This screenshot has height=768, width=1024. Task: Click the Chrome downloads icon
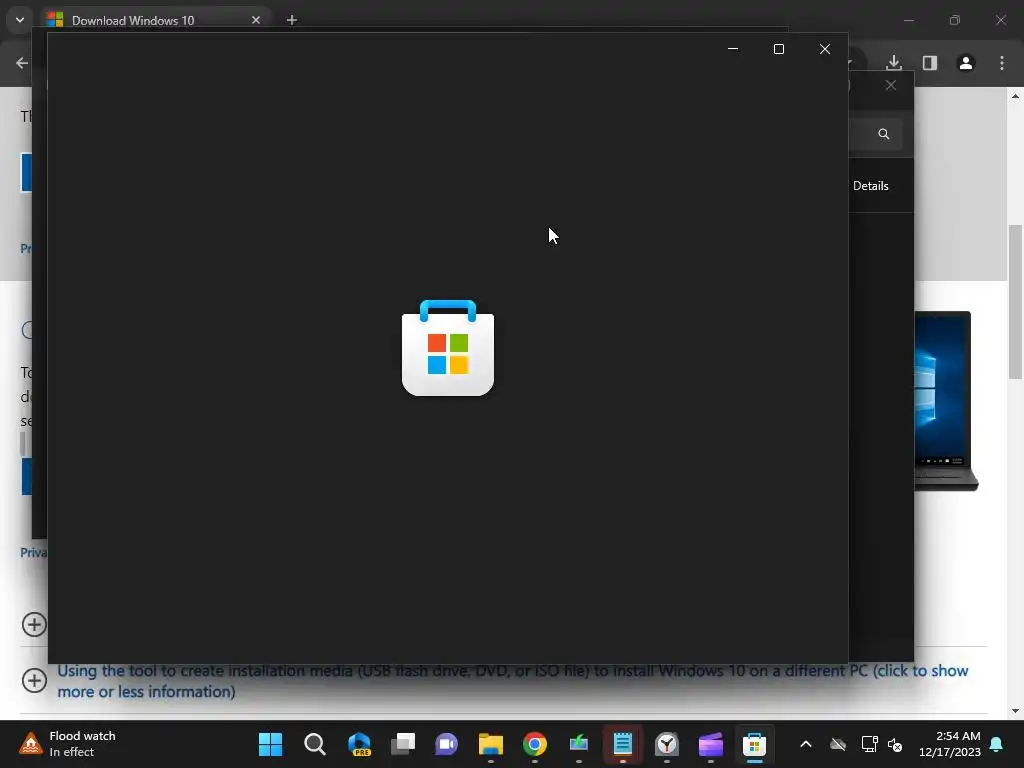(x=894, y=63)
